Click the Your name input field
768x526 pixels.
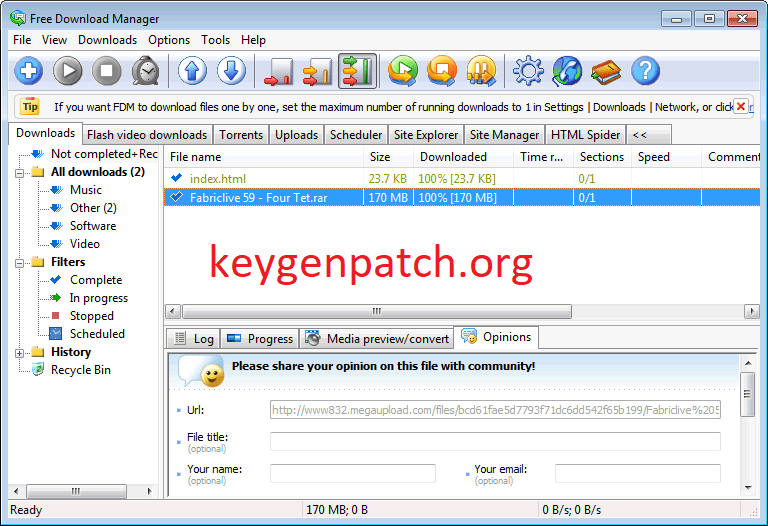pyautogui.click(x=353, y=474)
